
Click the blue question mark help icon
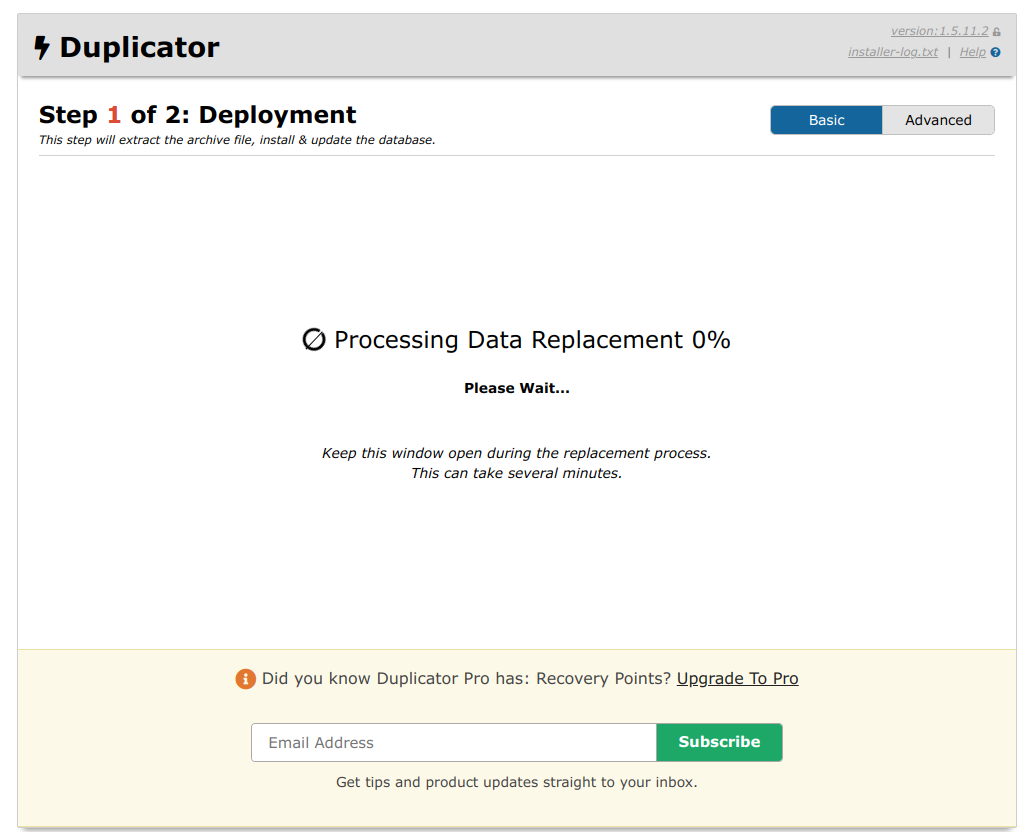click(996, 53)
